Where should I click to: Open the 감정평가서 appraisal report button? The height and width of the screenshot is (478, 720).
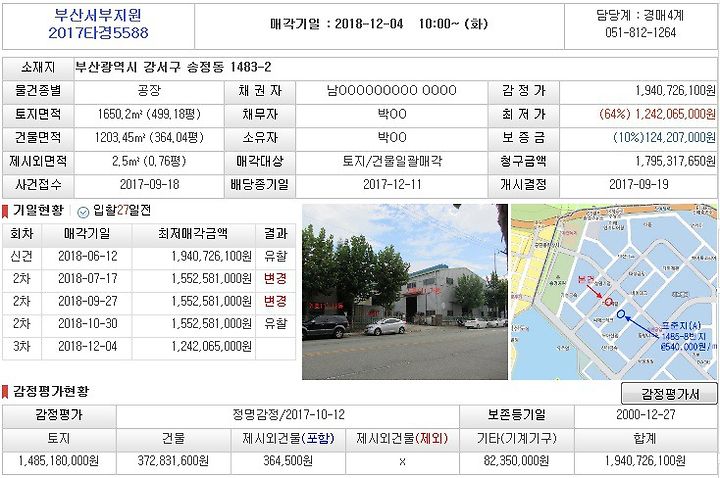pyautogui.click(x=669, y=394)
